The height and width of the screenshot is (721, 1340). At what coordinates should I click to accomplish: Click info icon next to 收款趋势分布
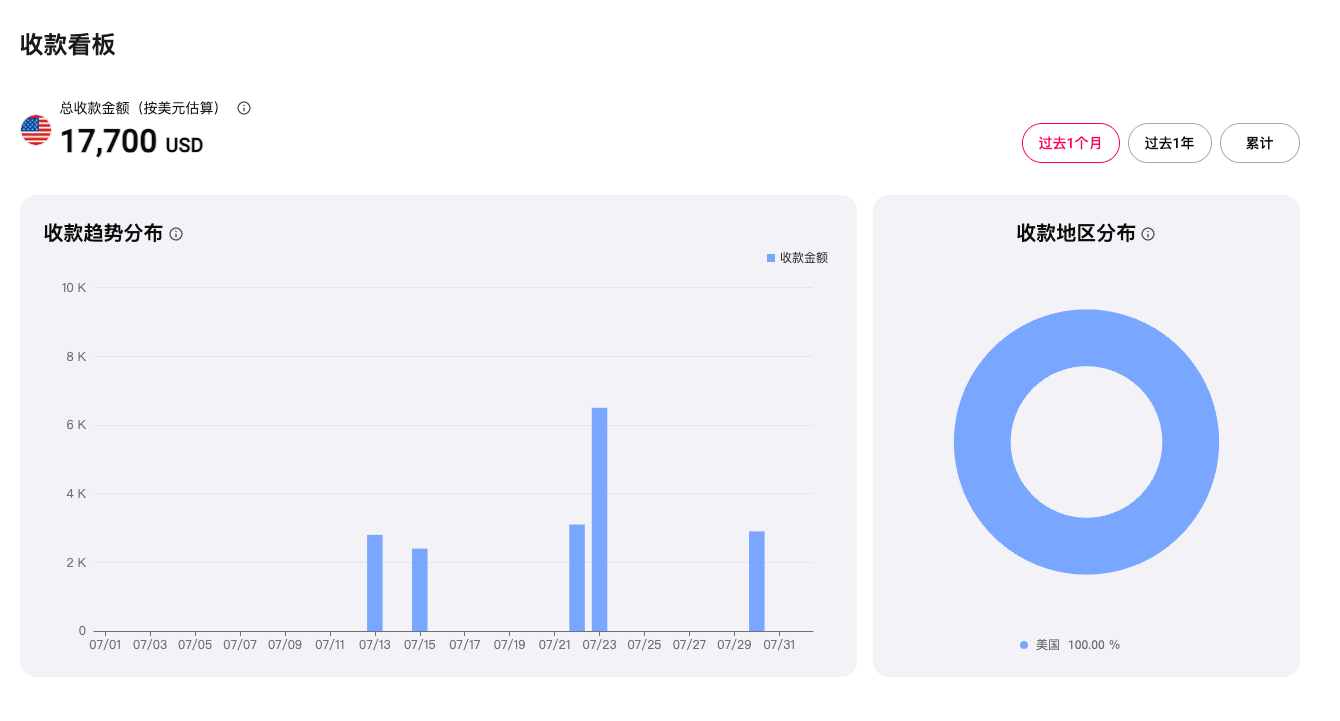176,234
